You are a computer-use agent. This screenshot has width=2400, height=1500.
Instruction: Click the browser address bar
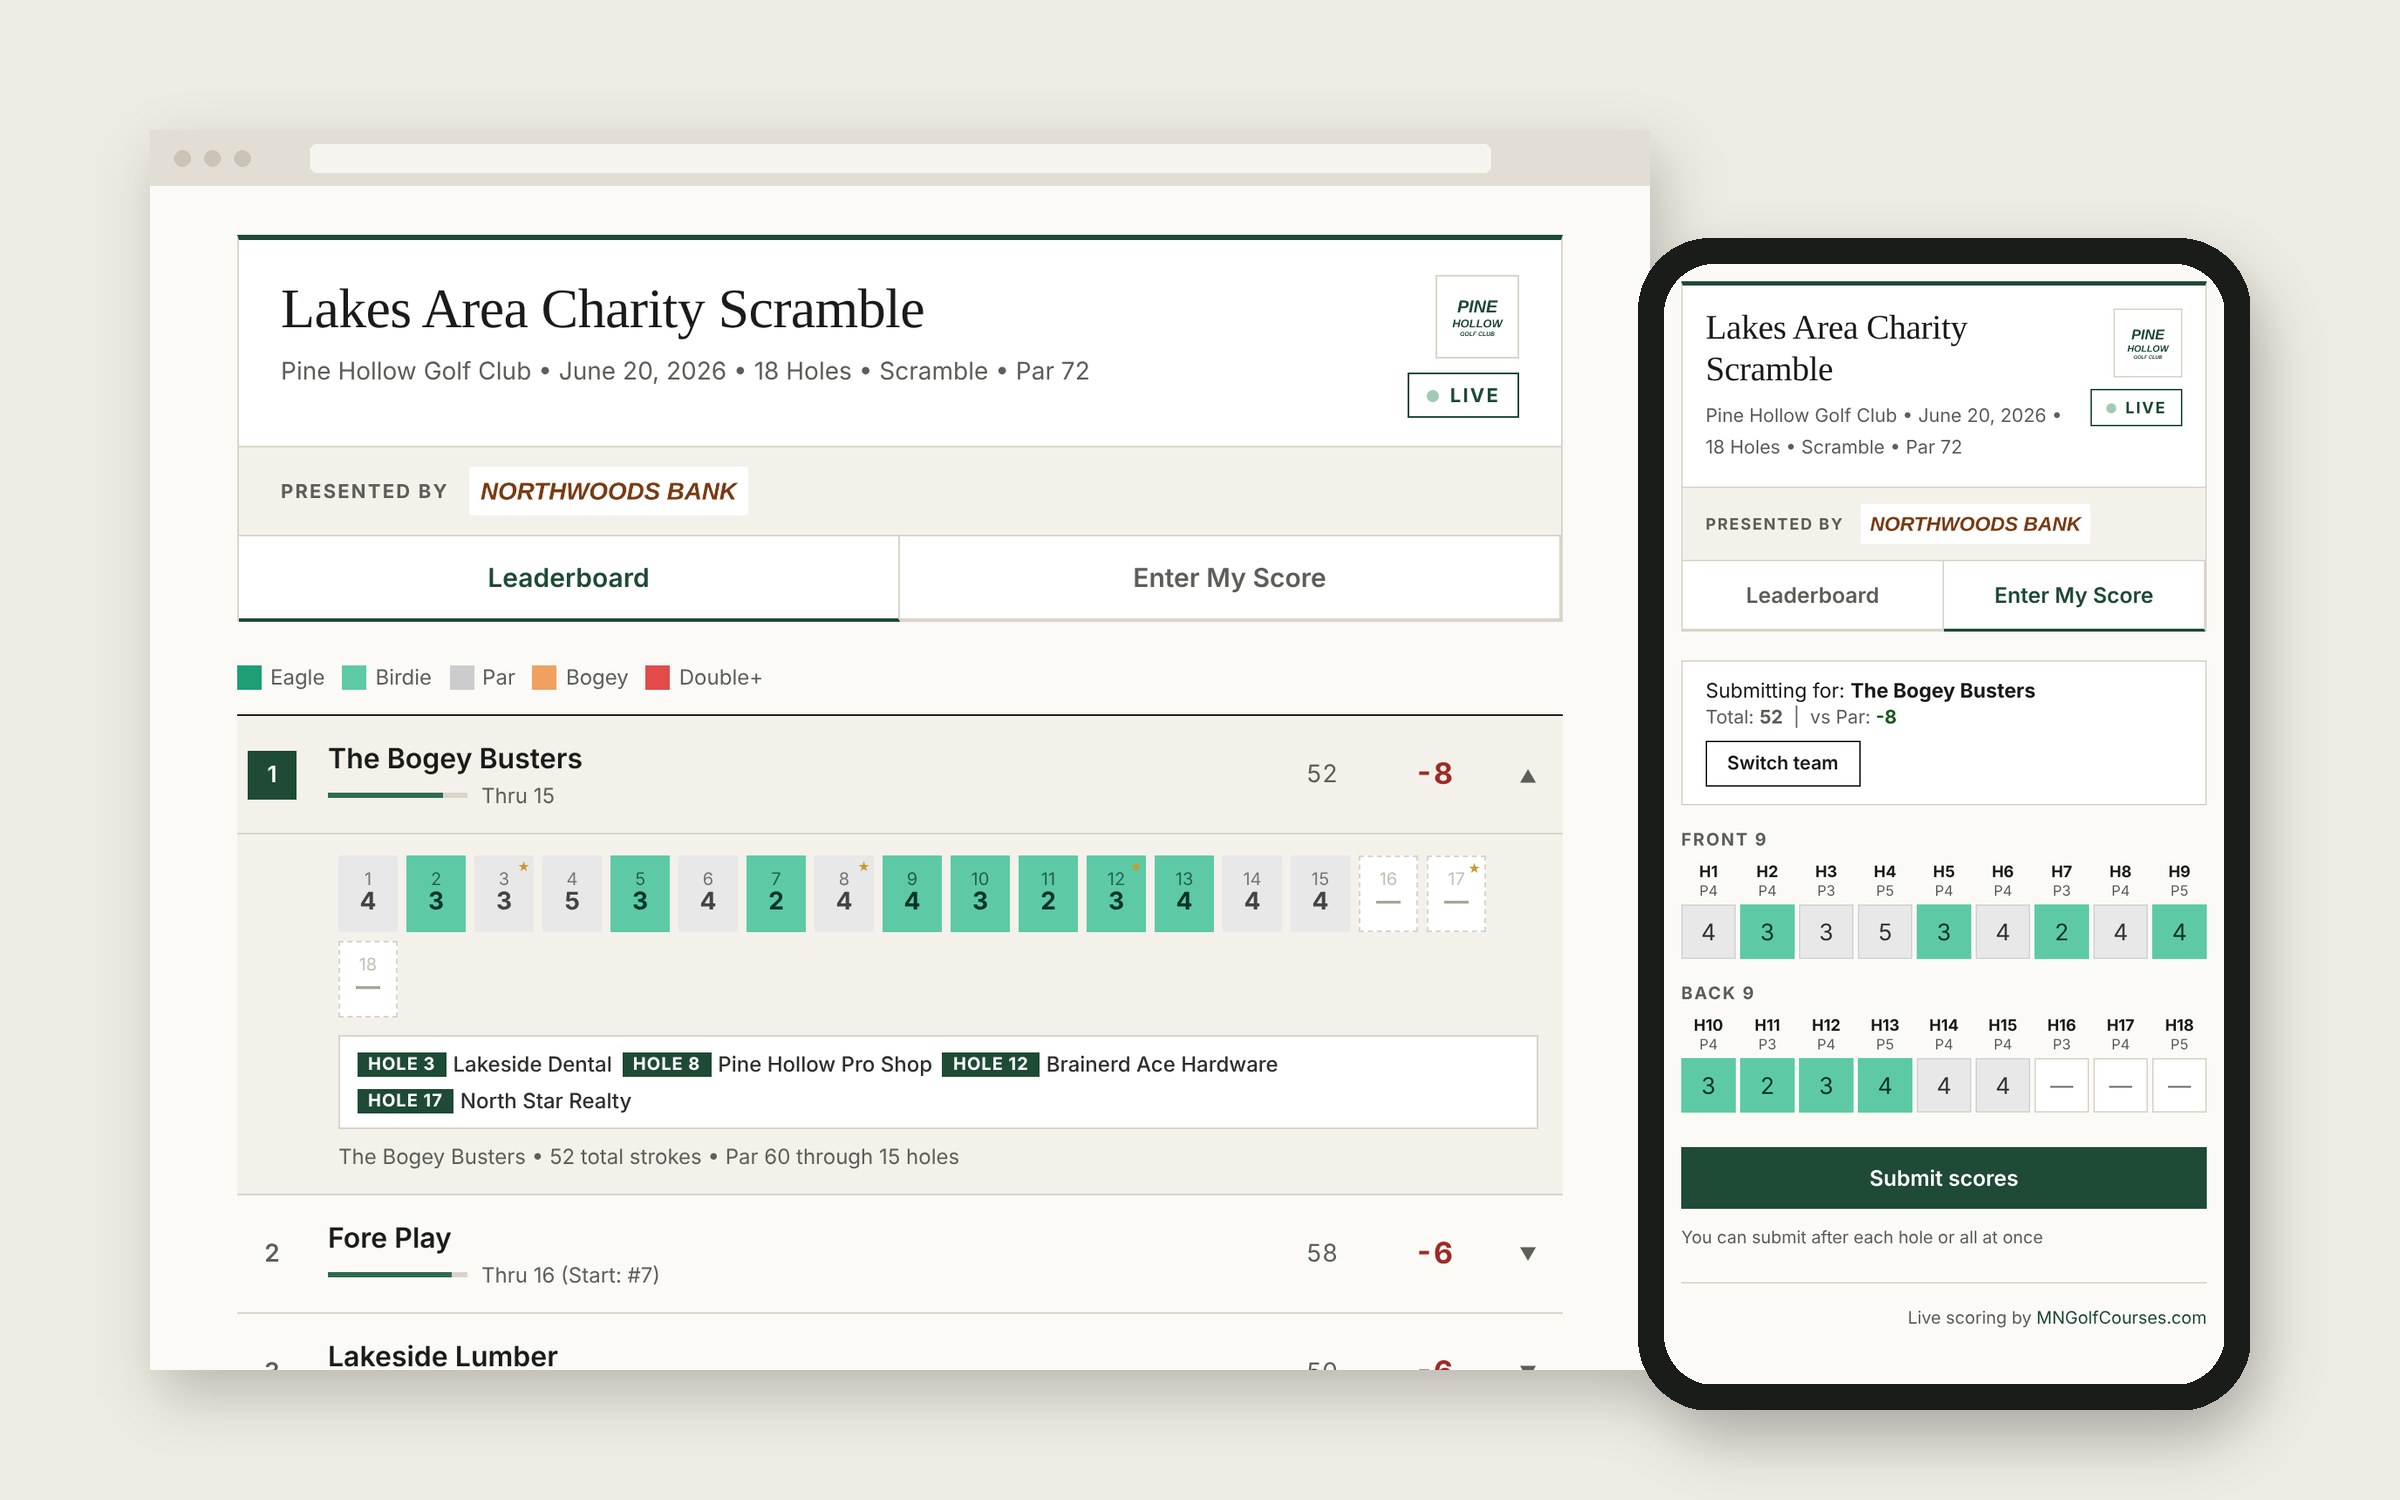(900, 158)
